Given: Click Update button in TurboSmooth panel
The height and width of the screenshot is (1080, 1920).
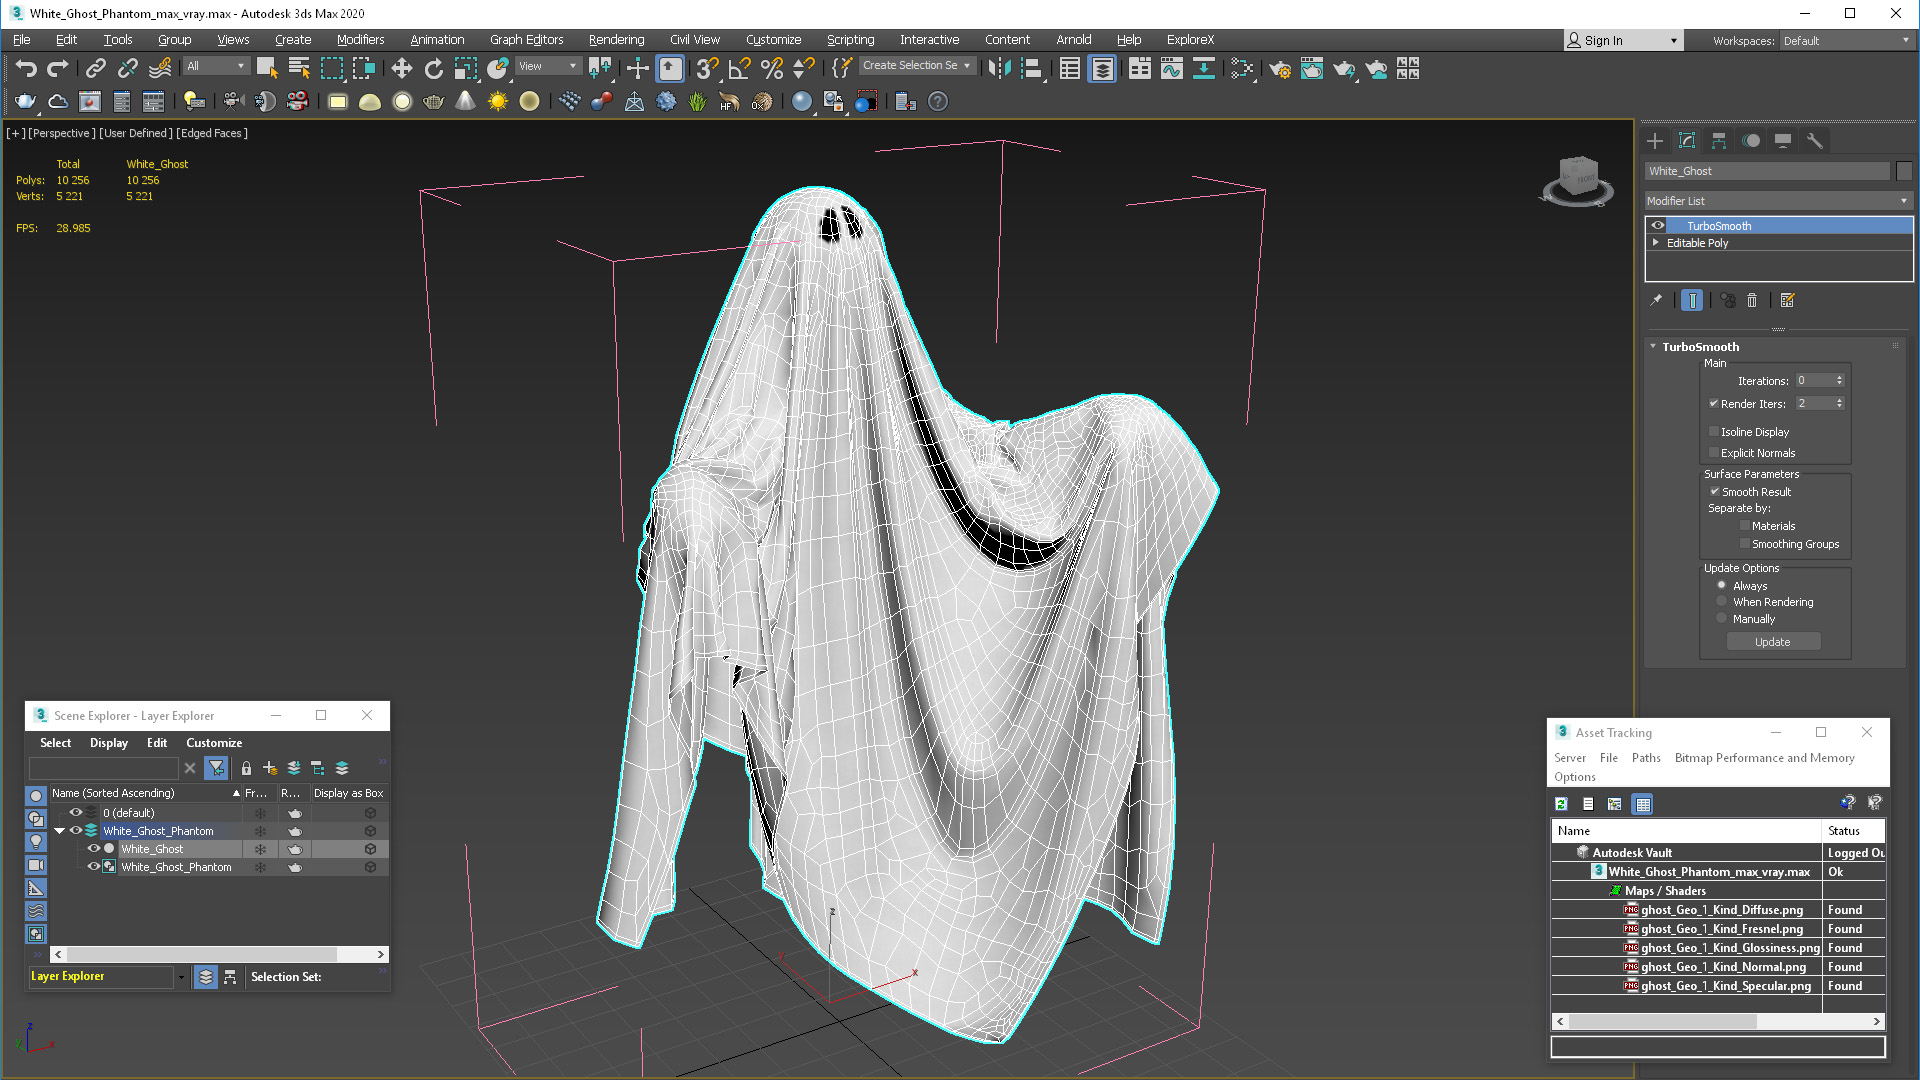Looking at the screenshot, I should point(1771,641).
